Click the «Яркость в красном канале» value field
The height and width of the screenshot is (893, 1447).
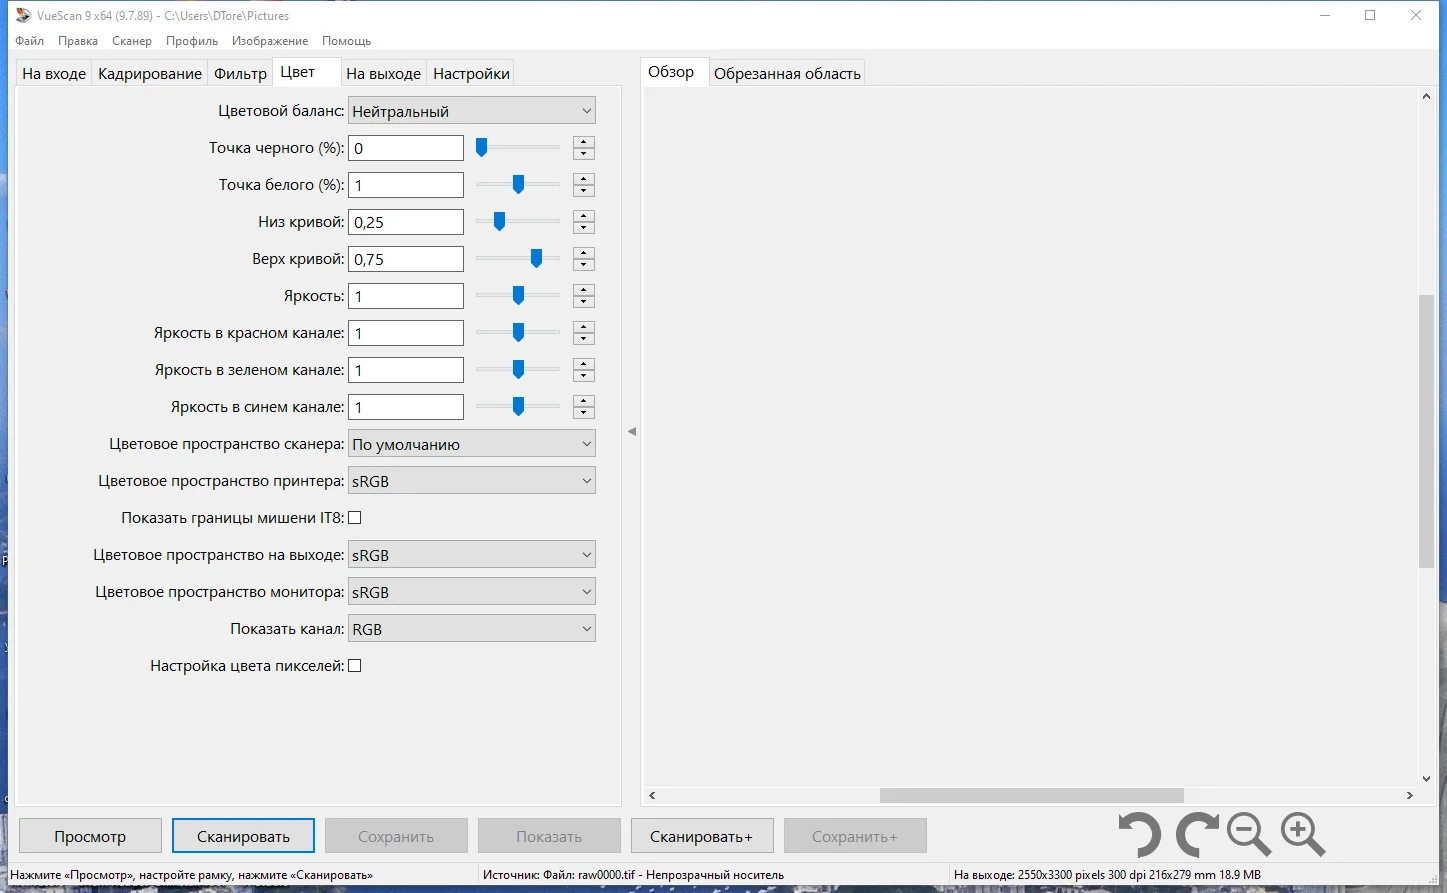coord(406,333)
